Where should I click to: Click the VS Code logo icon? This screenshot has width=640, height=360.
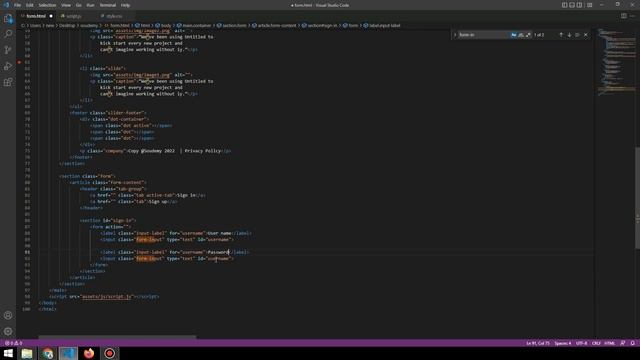pyautogui.click(x=6, y=5)
